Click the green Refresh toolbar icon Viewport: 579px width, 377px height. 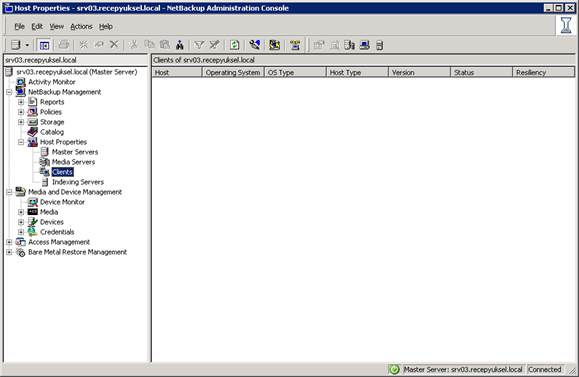(234, 45)
